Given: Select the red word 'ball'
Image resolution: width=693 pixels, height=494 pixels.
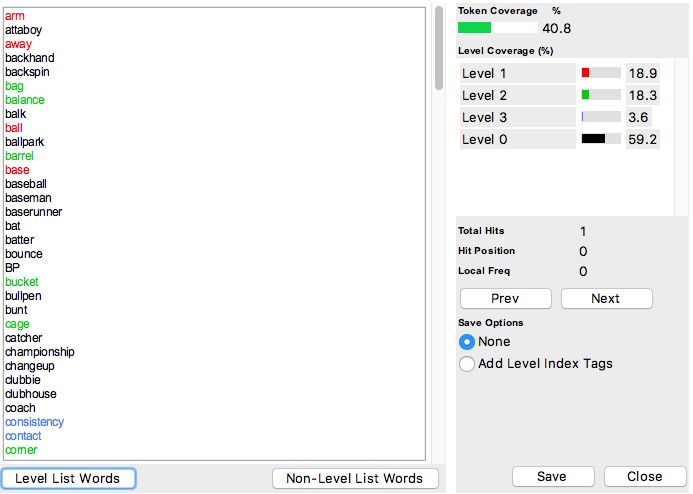Looking at the screenshot, I should (14, 128).
